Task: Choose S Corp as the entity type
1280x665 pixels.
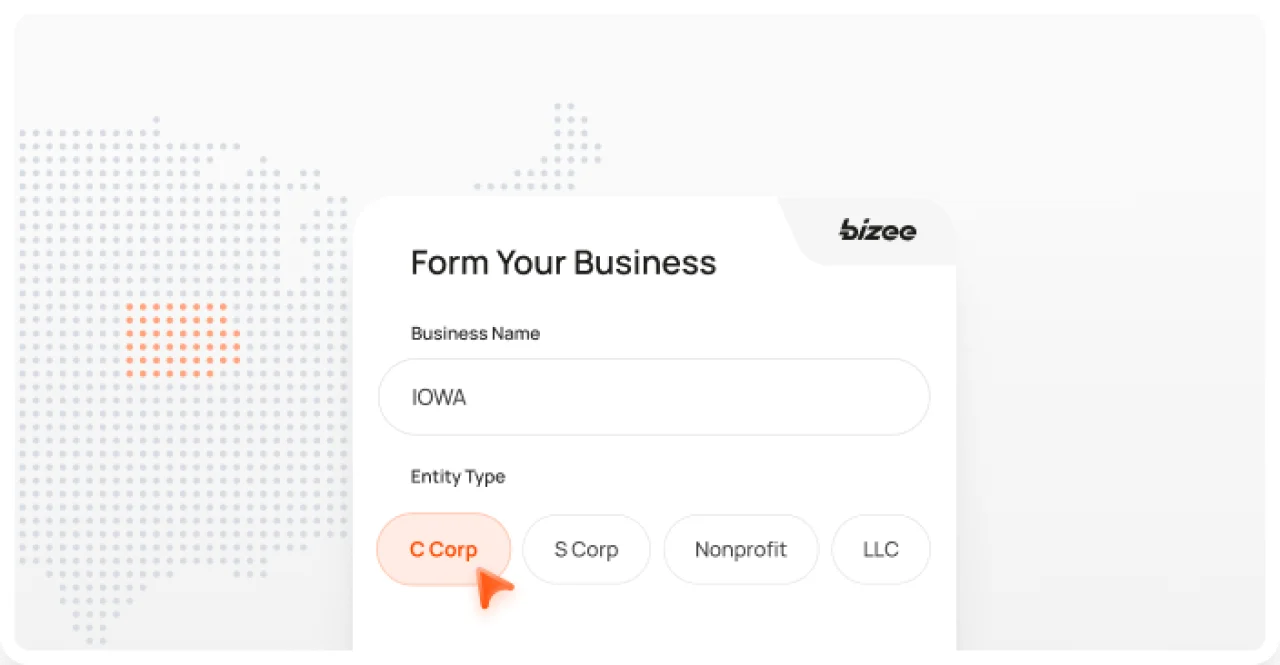Action: click(586, 549)
